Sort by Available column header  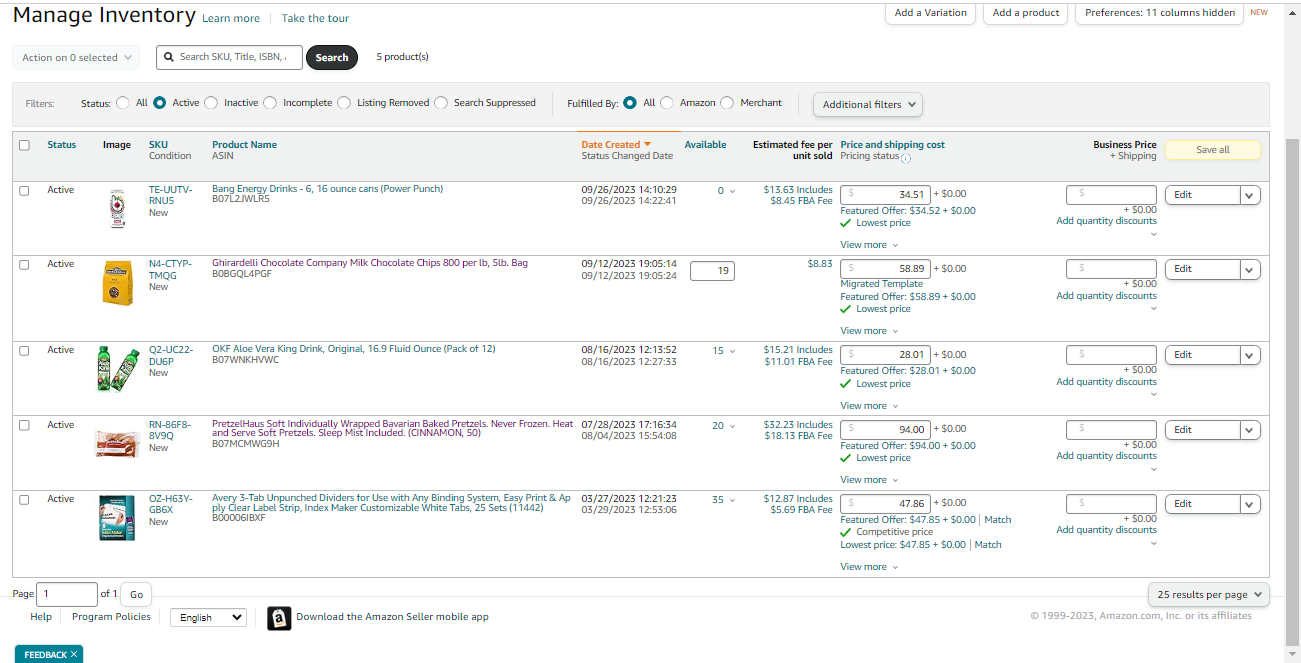point(705,145)
